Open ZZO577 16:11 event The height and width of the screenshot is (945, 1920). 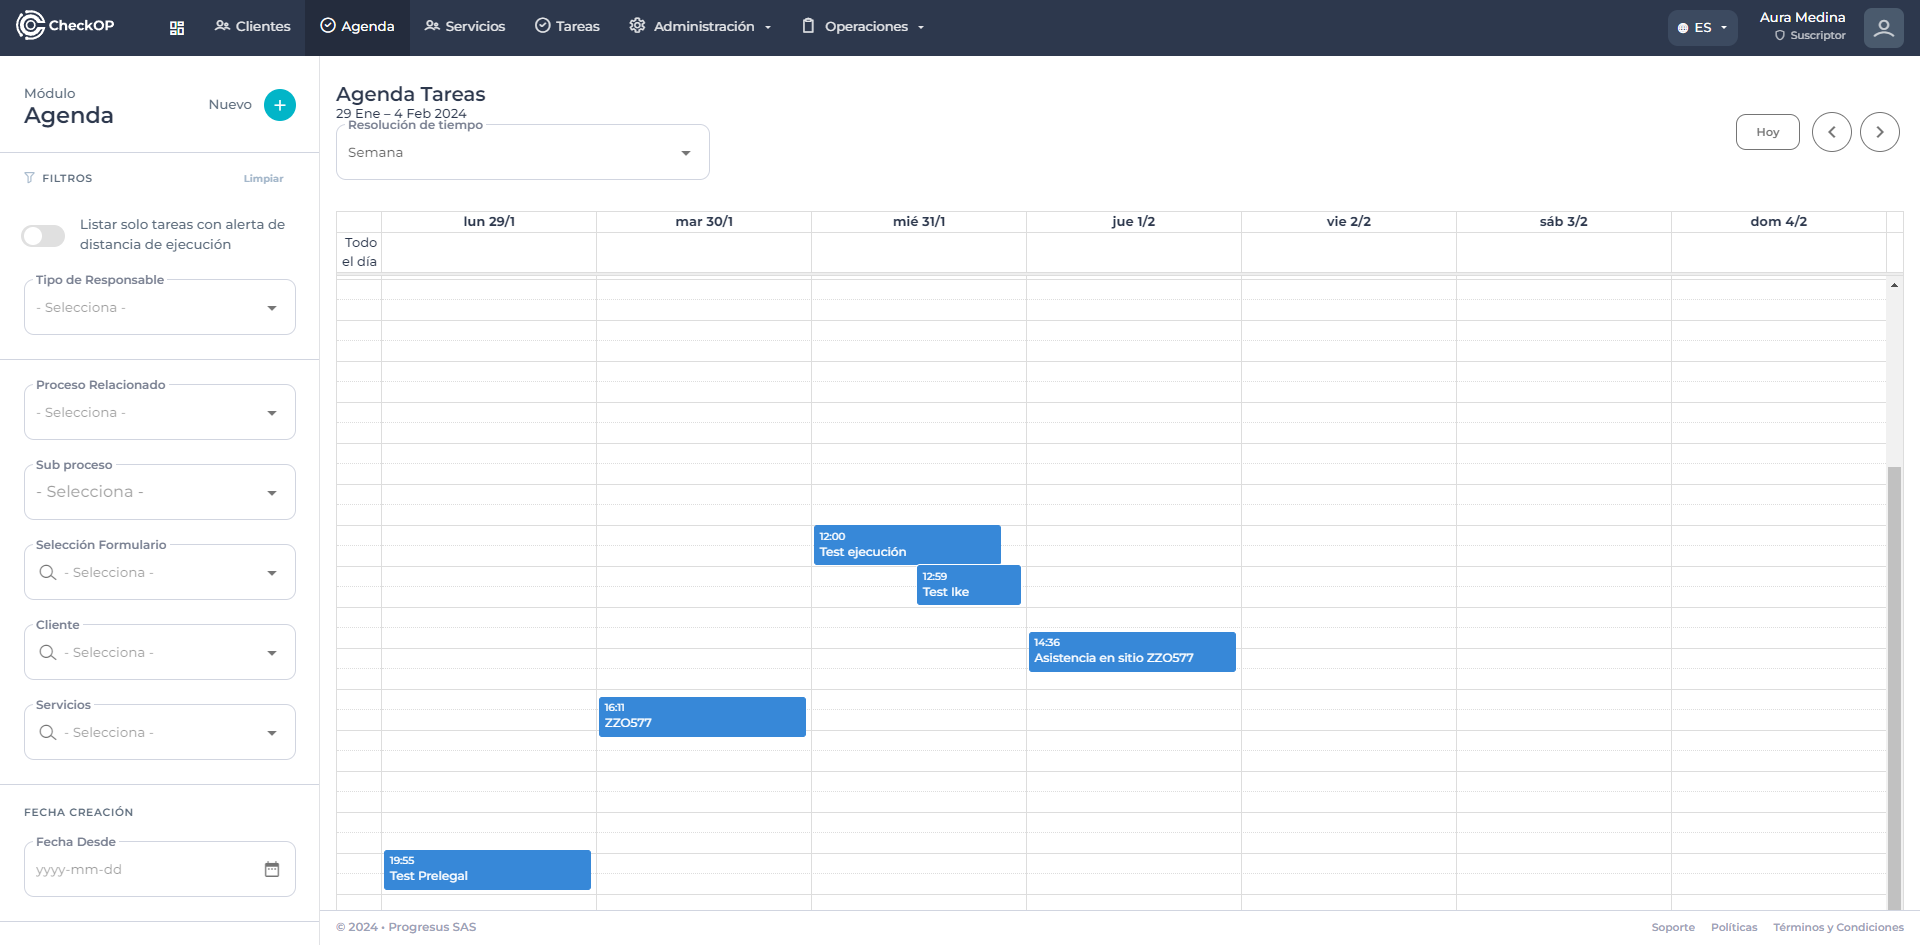pos(702,716)
